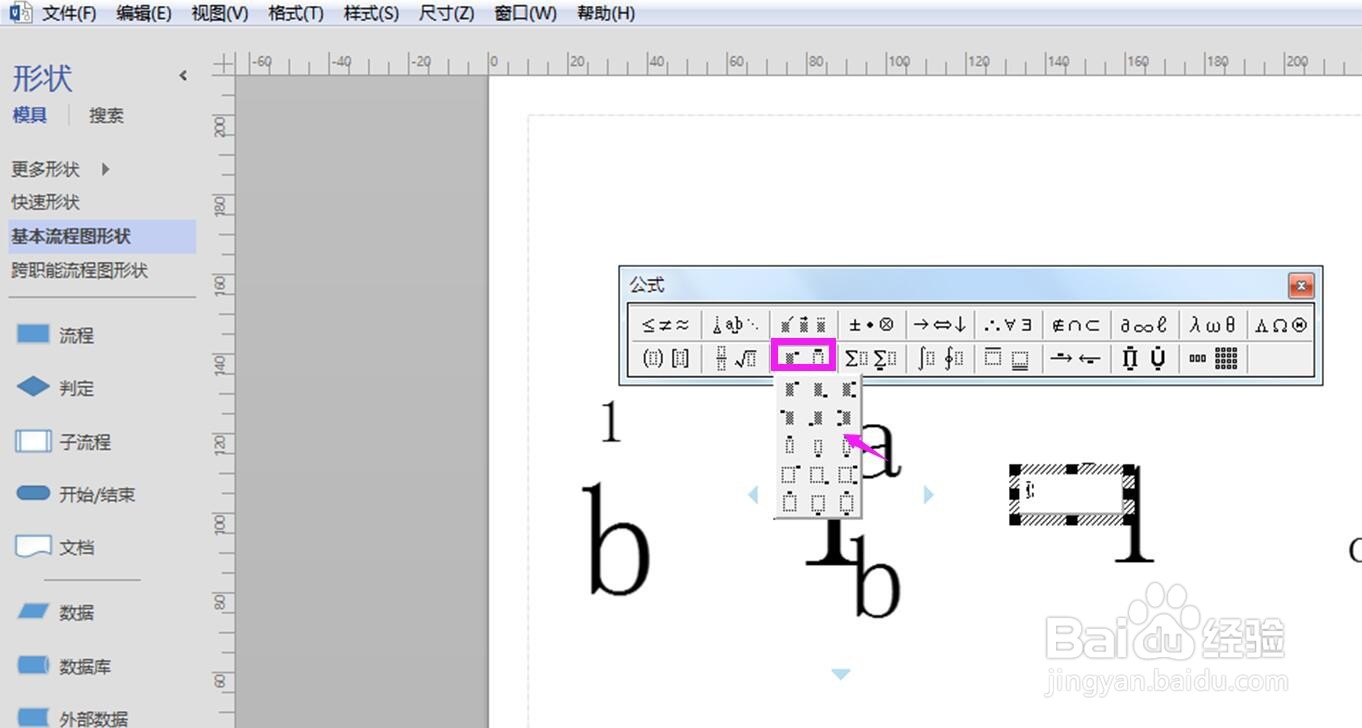
Task: Open integral templates palette
Action: pyautogui.click(x=939, y=358)
